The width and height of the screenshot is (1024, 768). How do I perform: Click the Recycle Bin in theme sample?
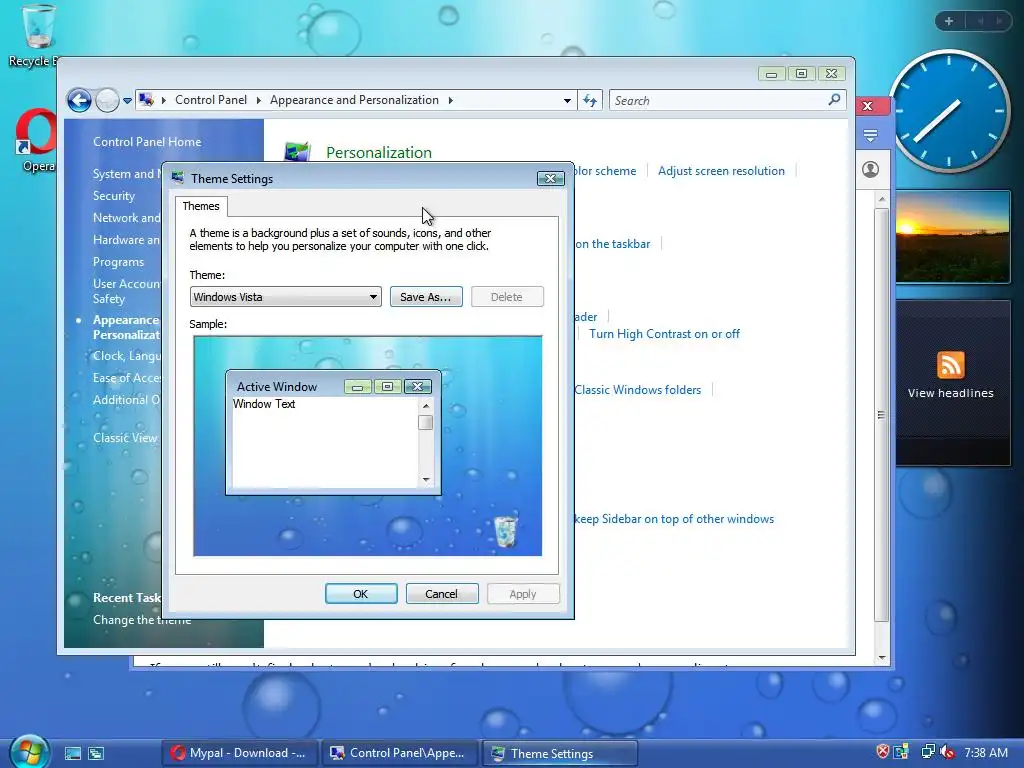coord(505,530)
